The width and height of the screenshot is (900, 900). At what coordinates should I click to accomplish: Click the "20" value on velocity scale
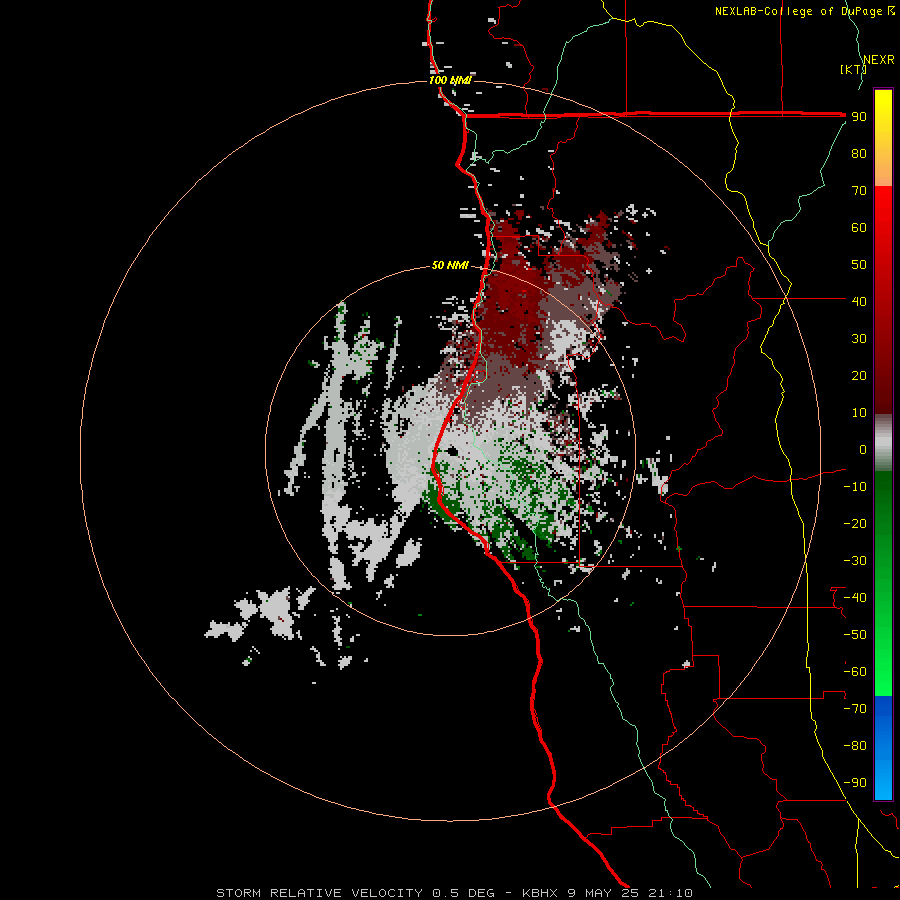click(x=859, y=375)
